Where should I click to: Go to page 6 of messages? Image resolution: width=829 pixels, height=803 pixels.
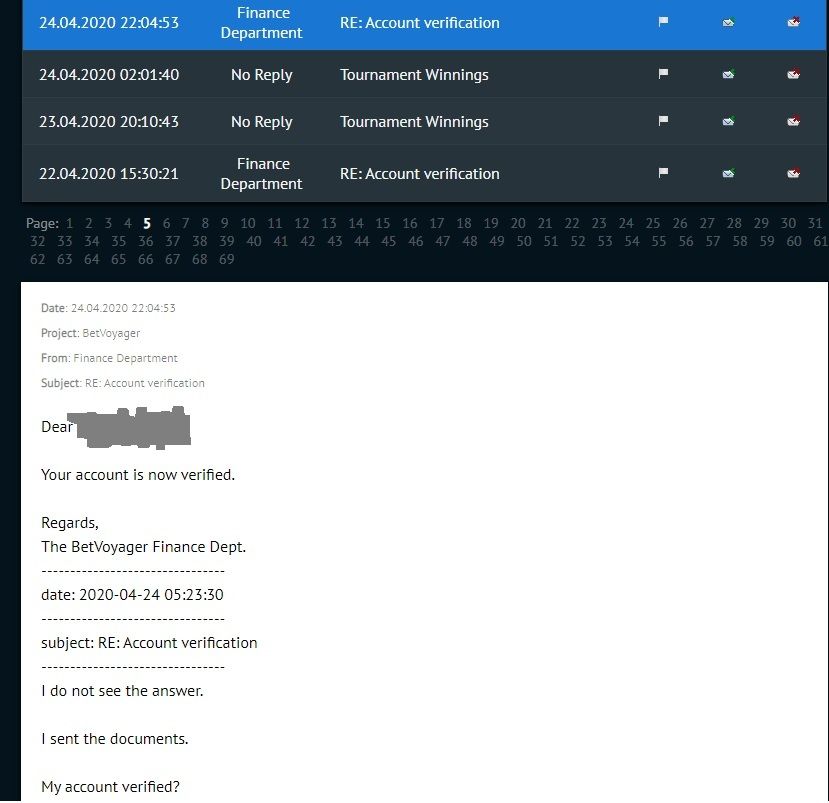167,223
